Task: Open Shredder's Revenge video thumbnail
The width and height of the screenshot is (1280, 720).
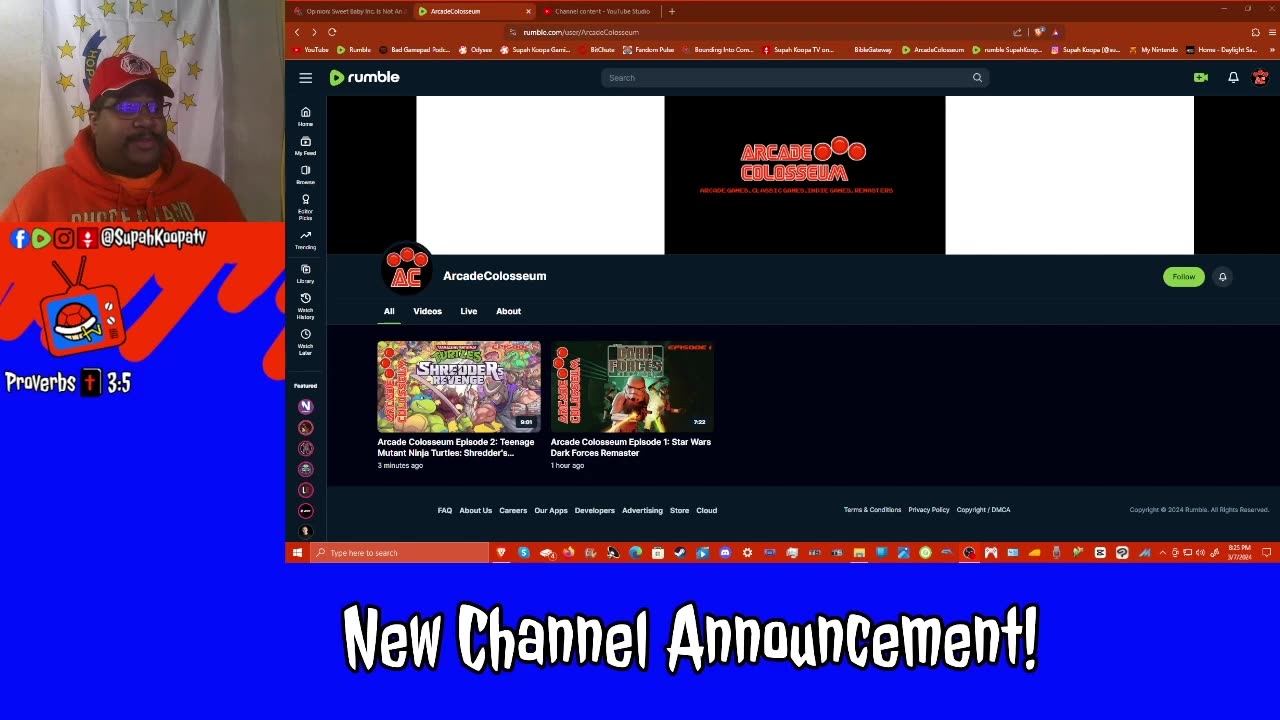Action: pyautogui.click(x=459, y=386)
